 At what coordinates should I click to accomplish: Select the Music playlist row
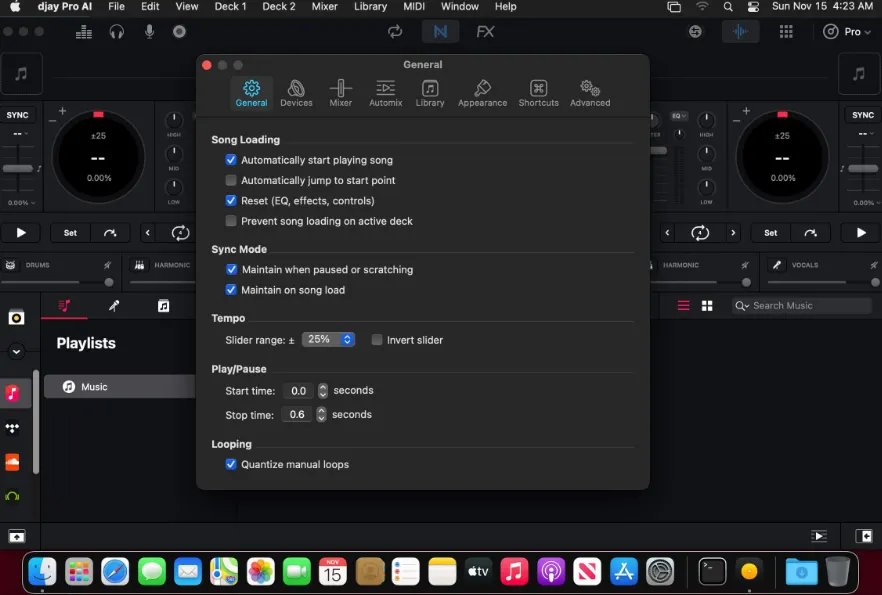pos(120,386)
